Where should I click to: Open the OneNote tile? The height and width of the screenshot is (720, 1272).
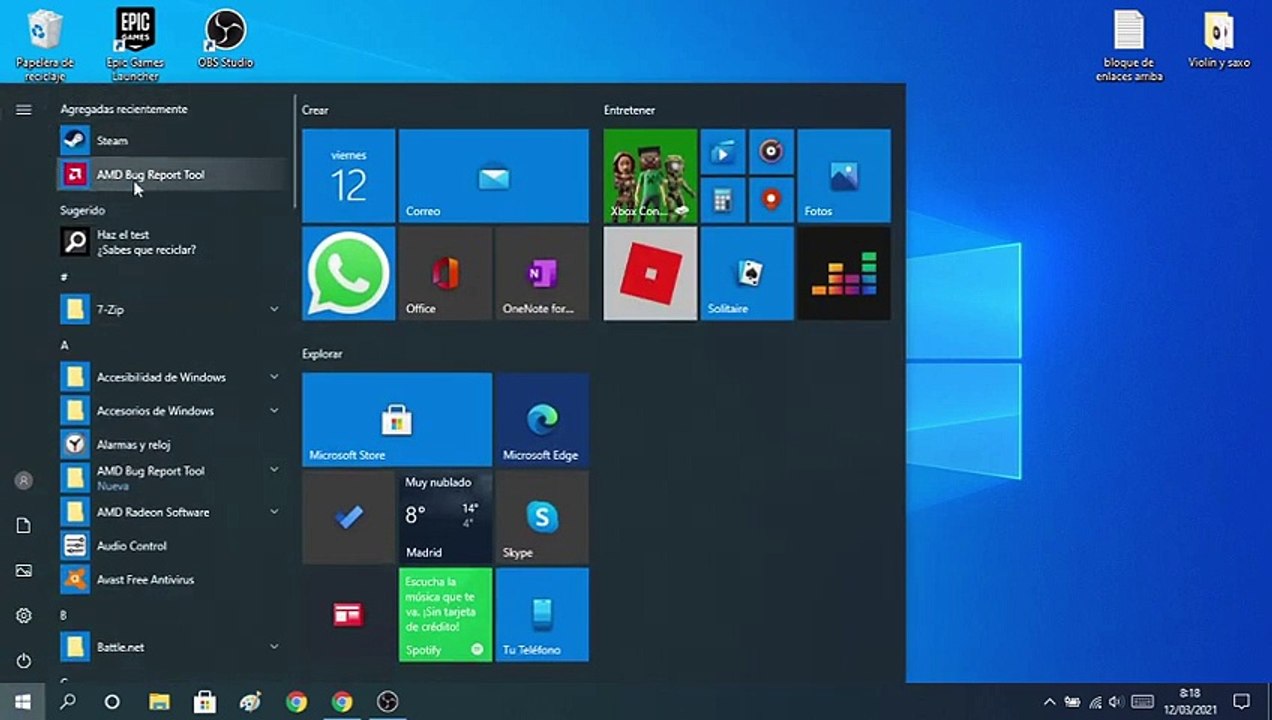click(x=542, y=273)
